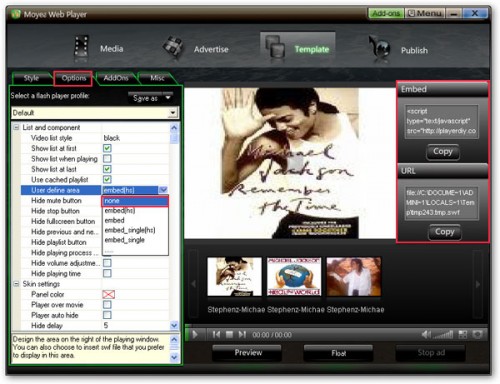
Task: Select embed option in dropdown list
Action: pos(135,220)
